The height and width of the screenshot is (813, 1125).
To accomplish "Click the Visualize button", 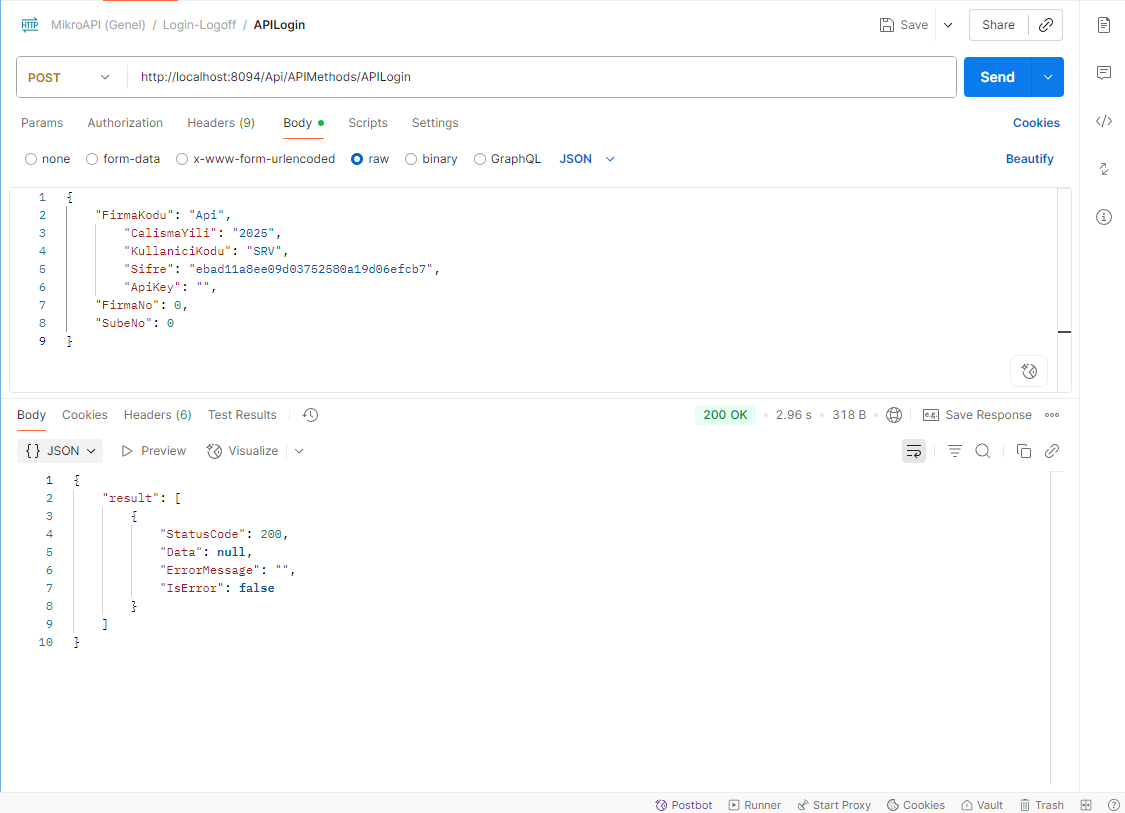I will 243,451.
